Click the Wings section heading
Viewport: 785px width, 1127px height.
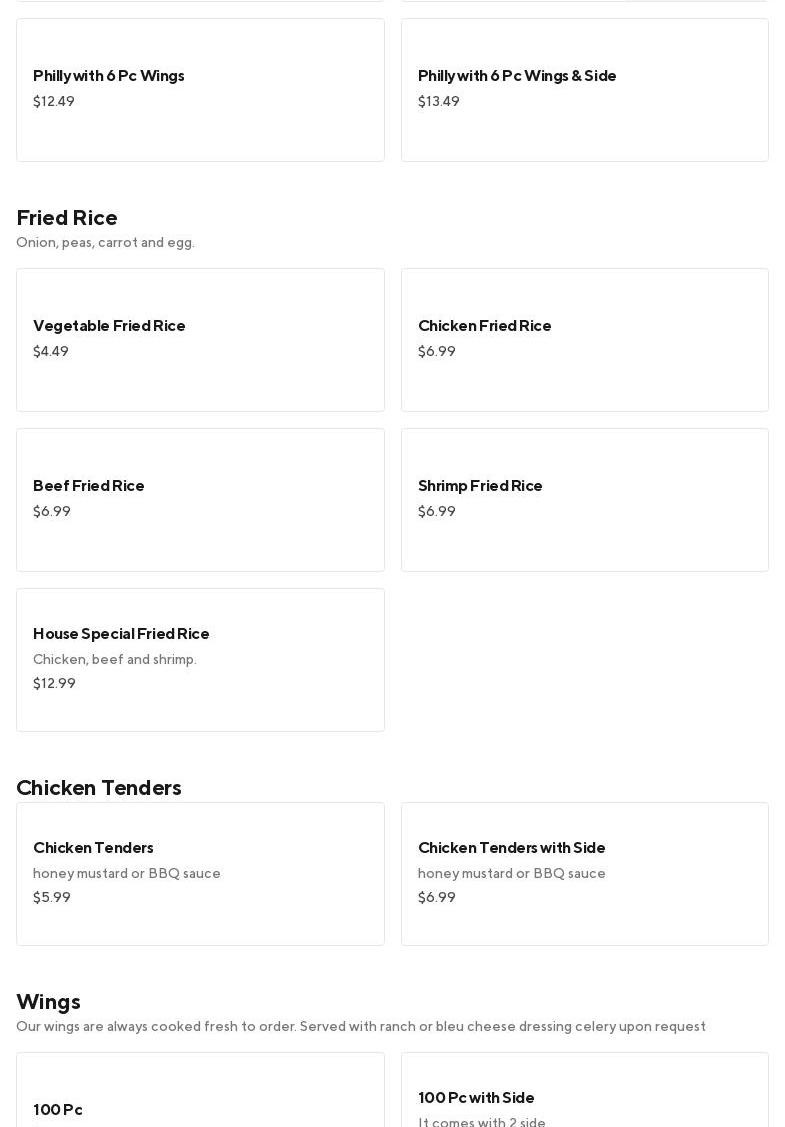48,1001
